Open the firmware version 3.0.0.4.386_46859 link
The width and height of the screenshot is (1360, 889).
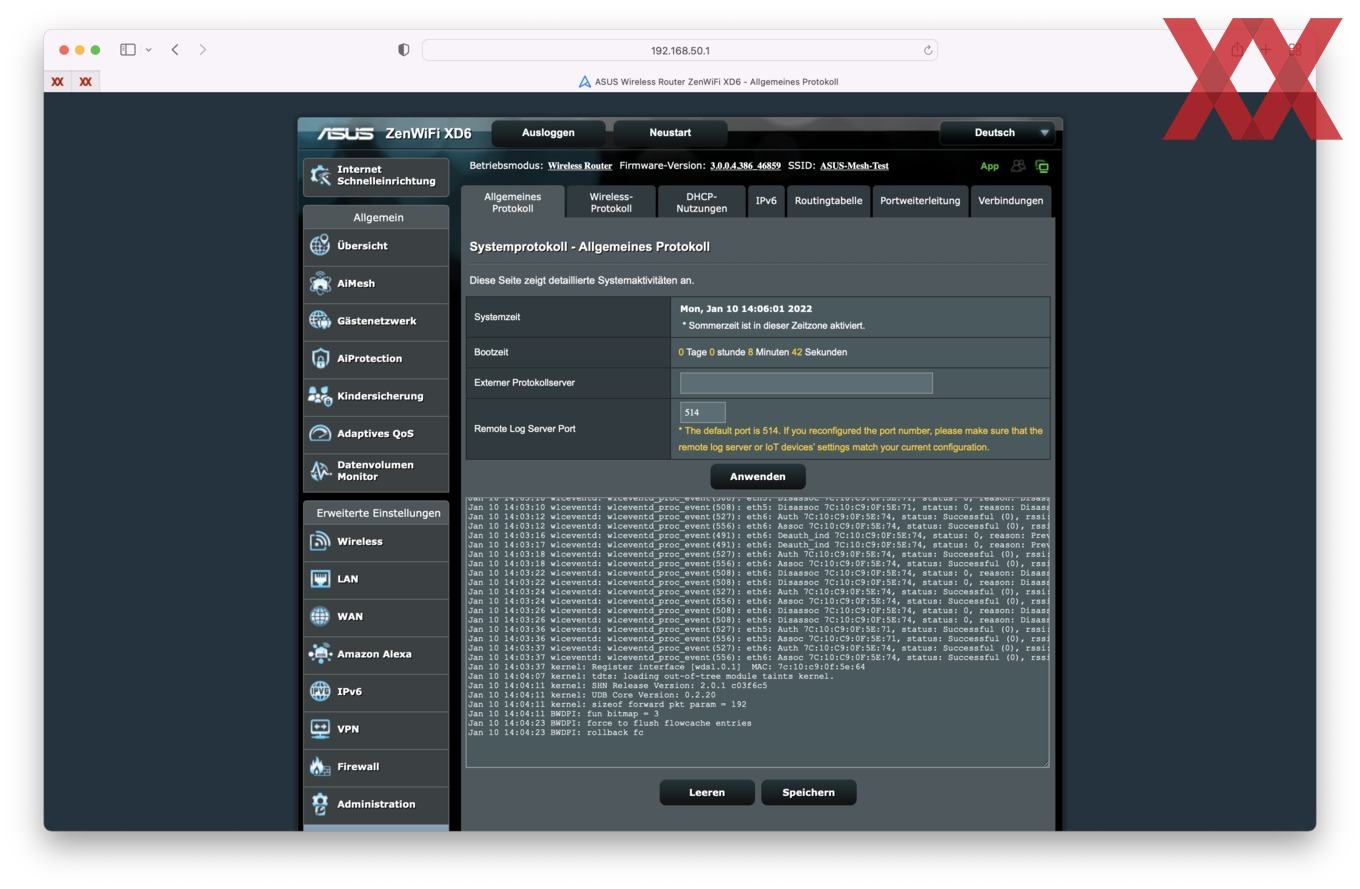(745, 166)
